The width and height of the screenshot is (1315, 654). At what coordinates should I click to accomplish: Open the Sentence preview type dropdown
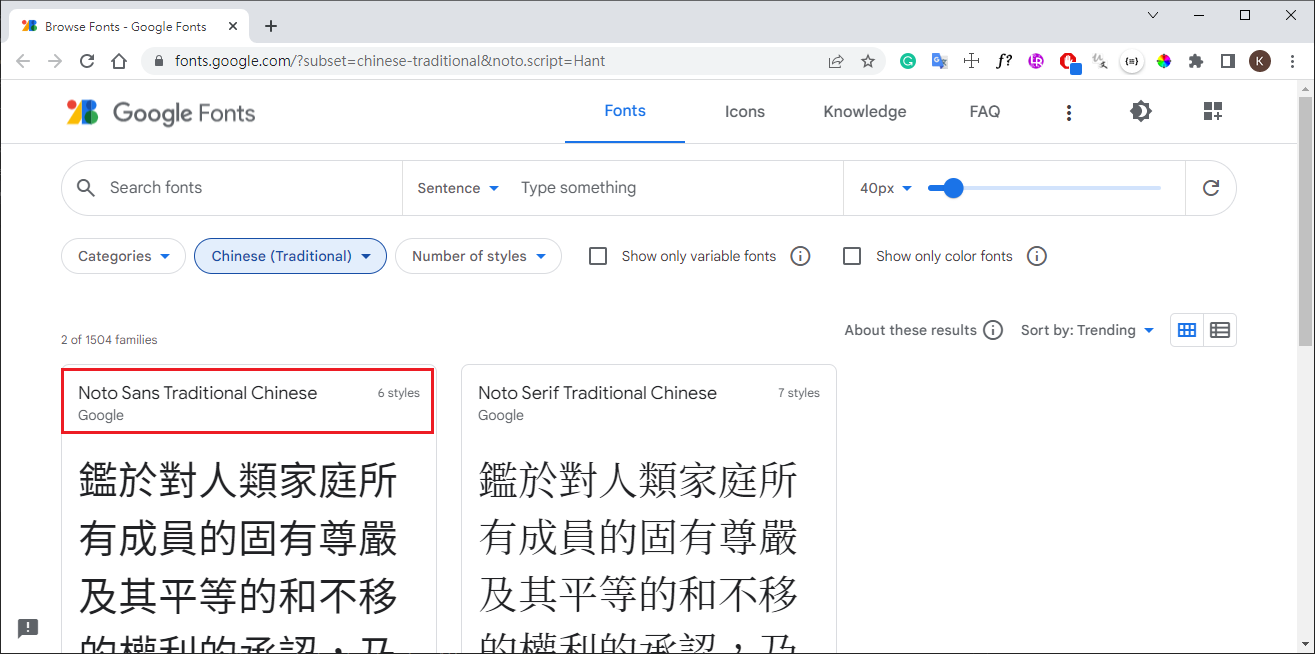pyautogui.click(x=458, y=188)
